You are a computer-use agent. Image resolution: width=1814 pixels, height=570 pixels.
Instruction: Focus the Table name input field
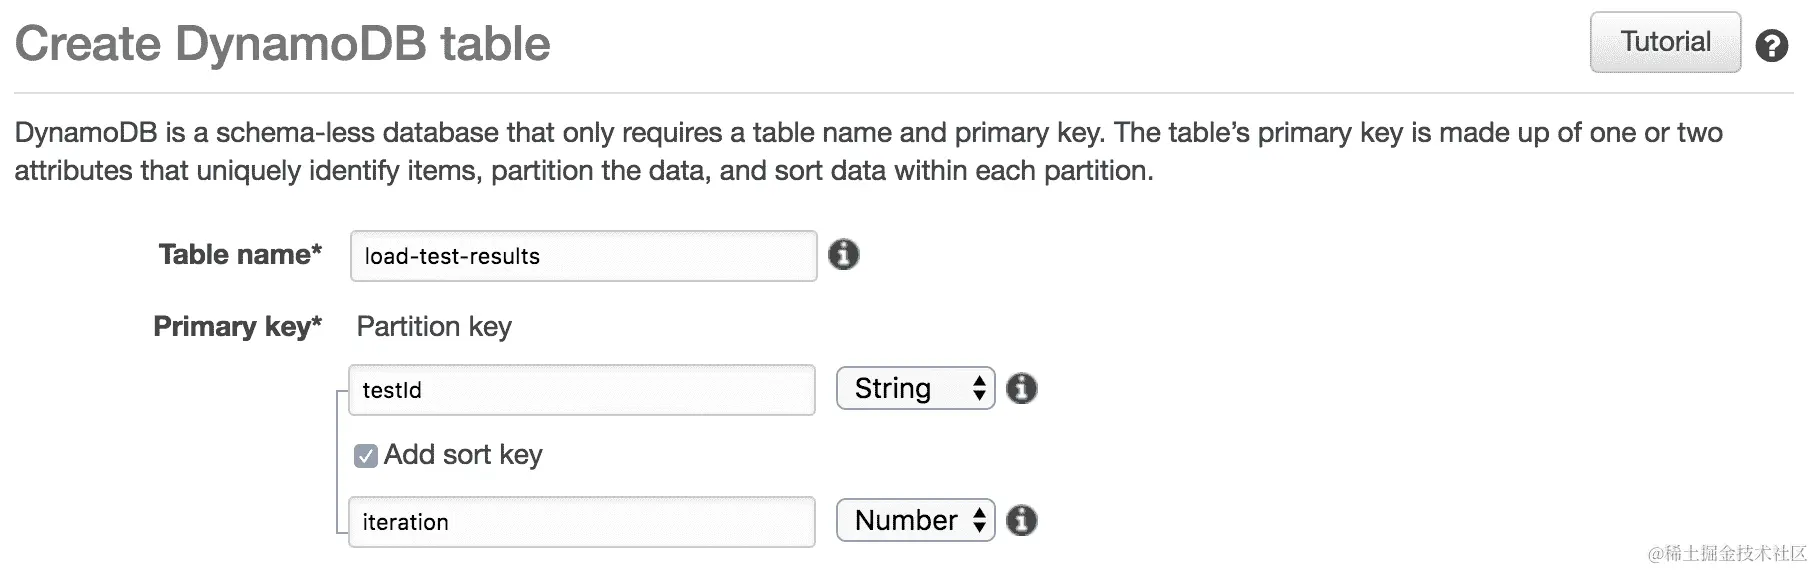(583, 256)
